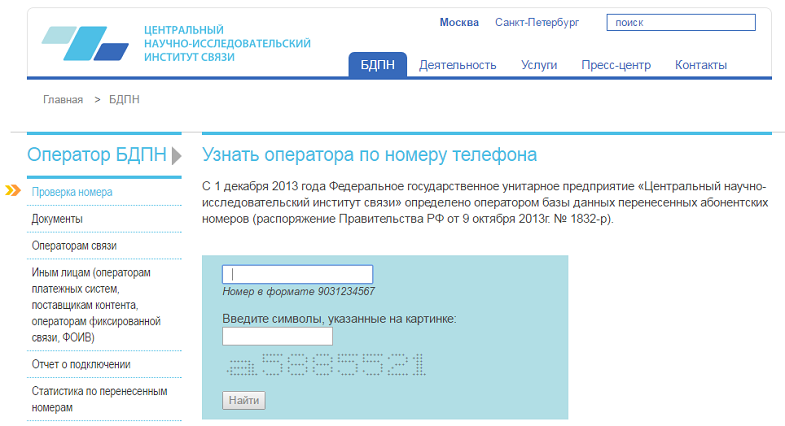This screenshot has width=785, height=426.
Task: Open Отчет о подключении in the sidebar
Action: pyautogui.click(x=81, y=364)
